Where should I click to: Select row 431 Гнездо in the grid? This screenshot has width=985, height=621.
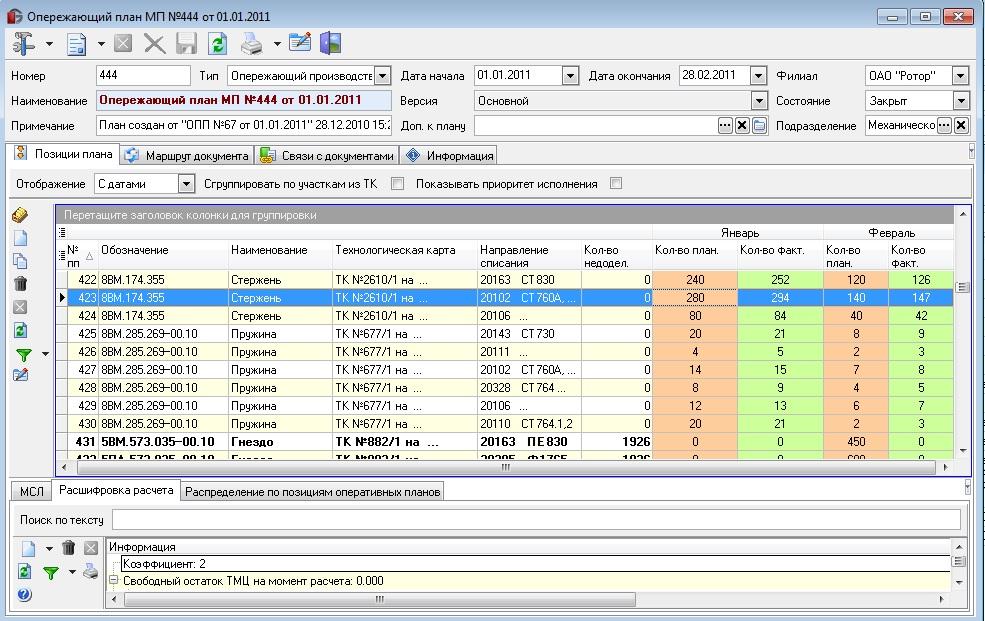click(x=504, y=441)
